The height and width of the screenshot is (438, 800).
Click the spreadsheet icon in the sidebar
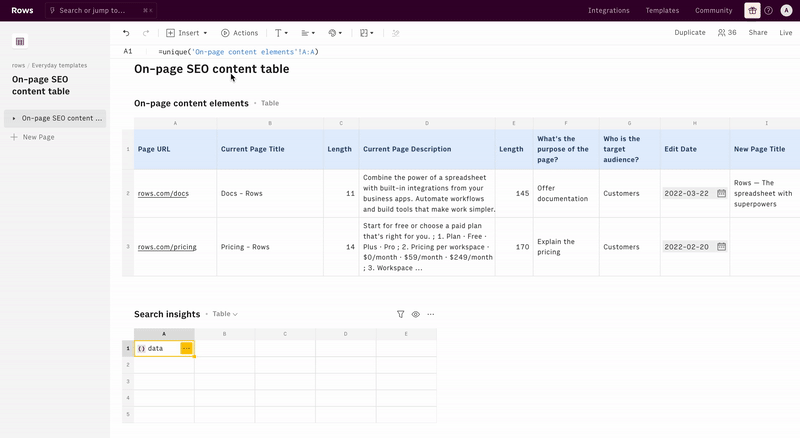pos(20,41)
